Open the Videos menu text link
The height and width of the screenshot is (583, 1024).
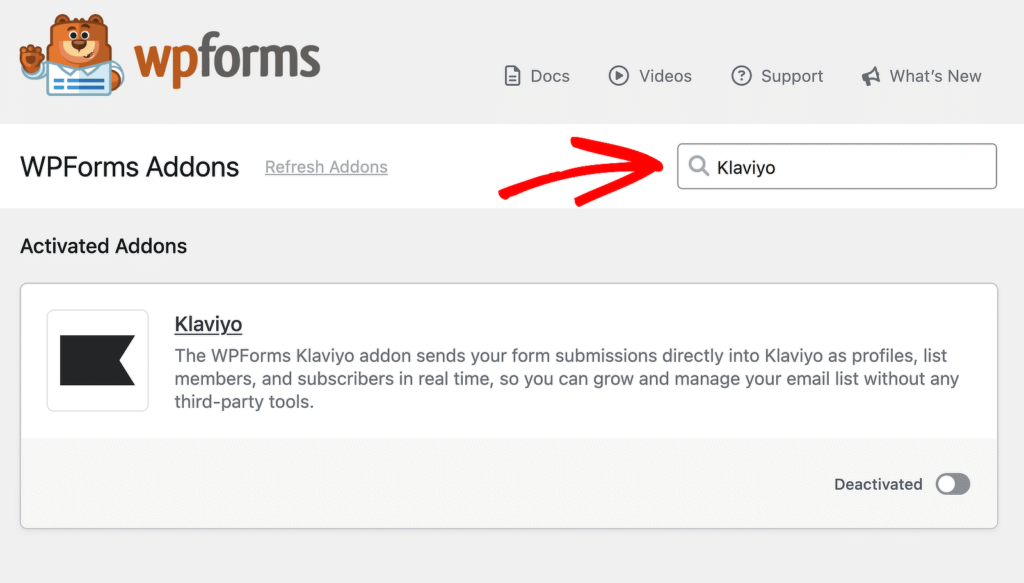(x=665, y=76)
